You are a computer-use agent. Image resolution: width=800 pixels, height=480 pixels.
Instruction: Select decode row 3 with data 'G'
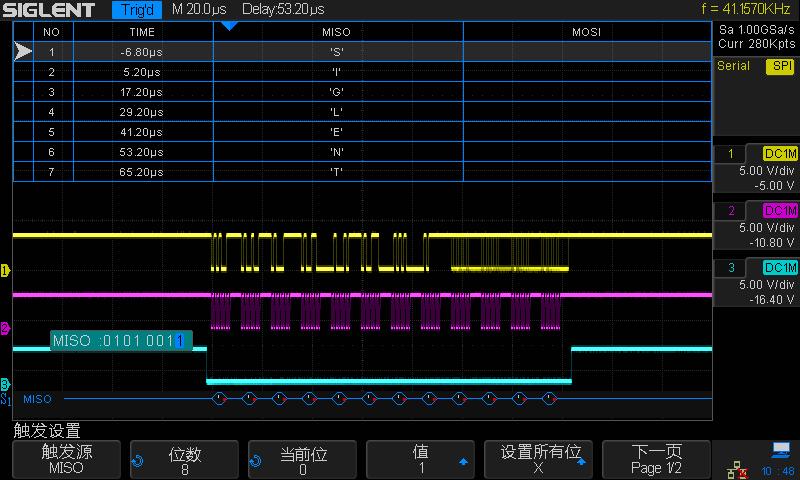tap(336, 91)
